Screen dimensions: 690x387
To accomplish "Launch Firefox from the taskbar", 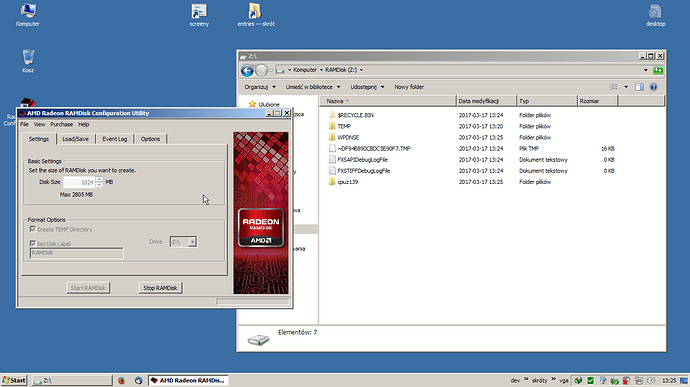I will pos(121,380).
